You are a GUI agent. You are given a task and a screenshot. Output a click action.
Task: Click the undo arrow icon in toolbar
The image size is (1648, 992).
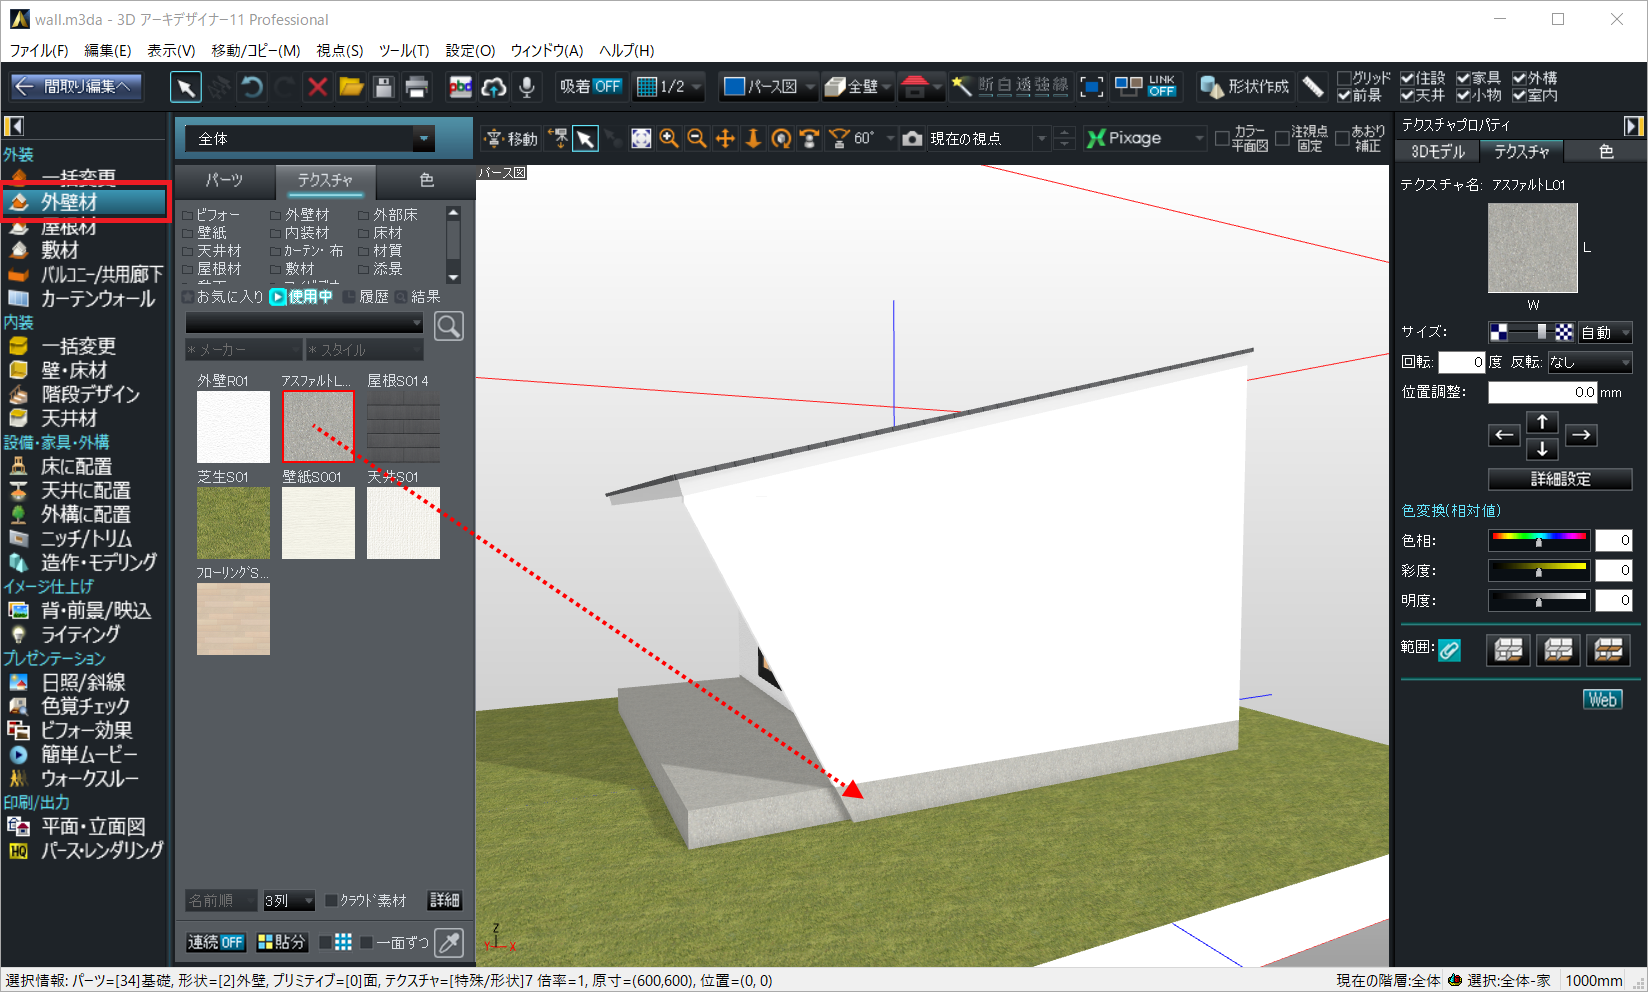[x=252, y=87]
